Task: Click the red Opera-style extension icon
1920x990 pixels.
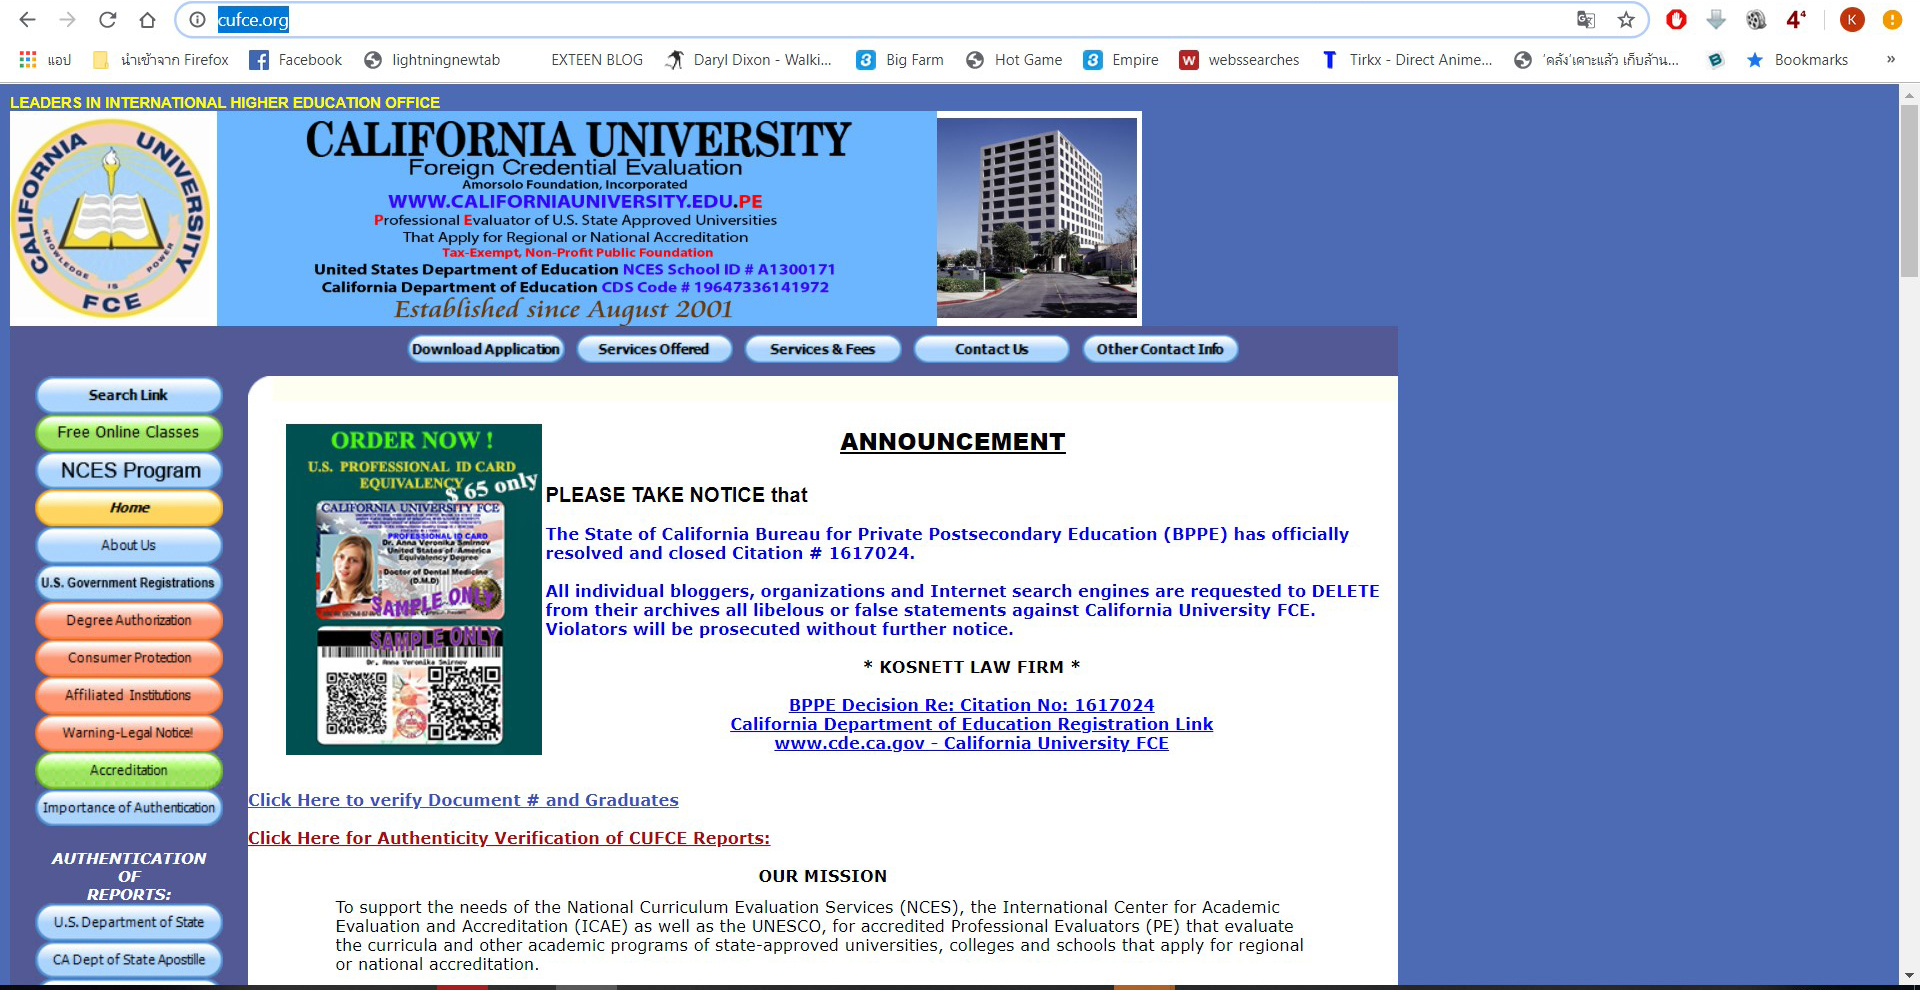Action: point(1677,20)
